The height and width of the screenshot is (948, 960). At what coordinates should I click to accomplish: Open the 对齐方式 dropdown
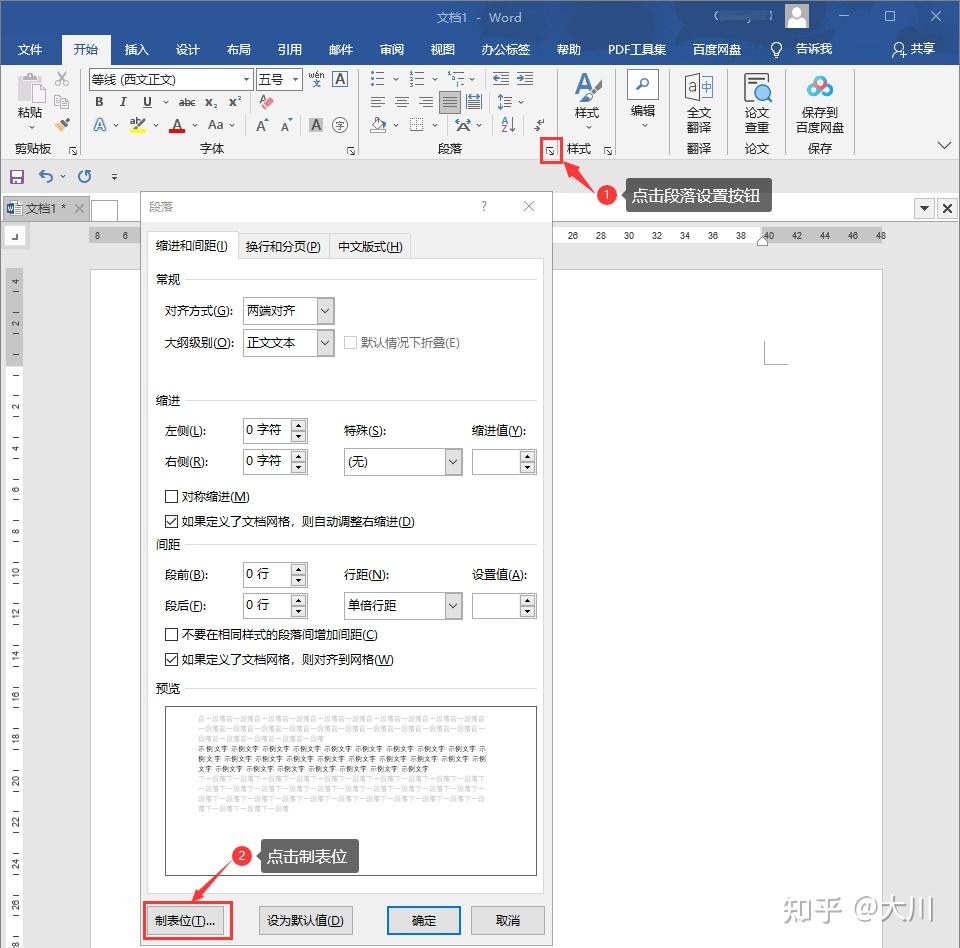[x=289, y=310]
